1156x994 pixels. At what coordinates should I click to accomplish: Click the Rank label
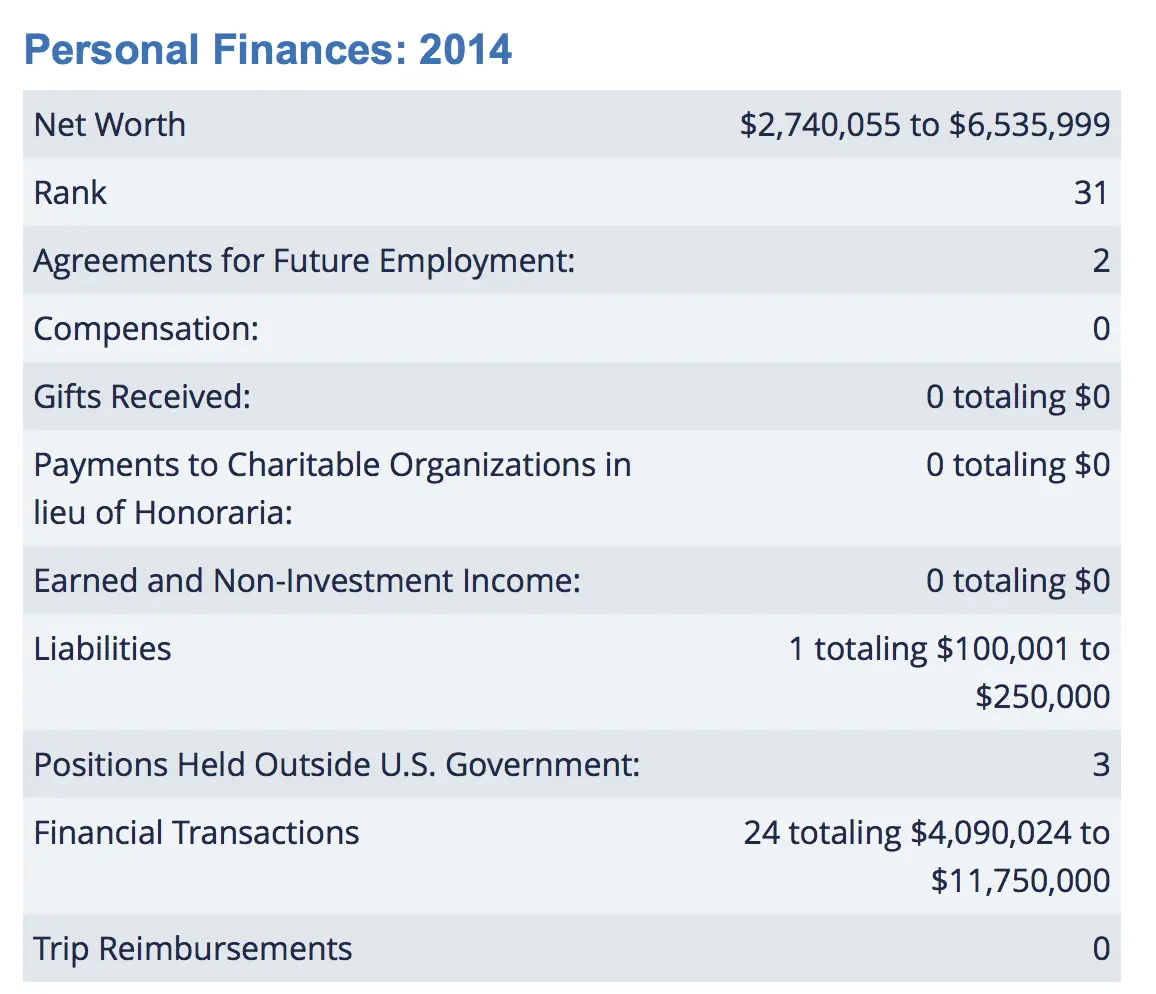[70, 193]
